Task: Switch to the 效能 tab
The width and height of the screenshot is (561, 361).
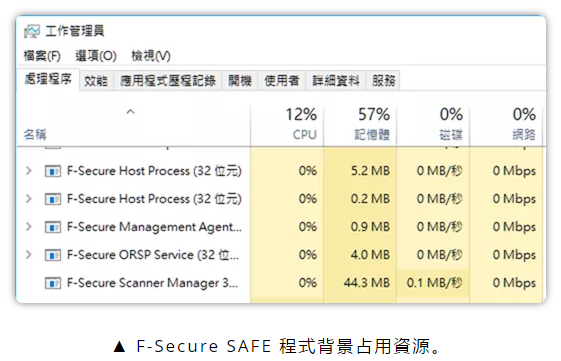Action: (96, 81)
